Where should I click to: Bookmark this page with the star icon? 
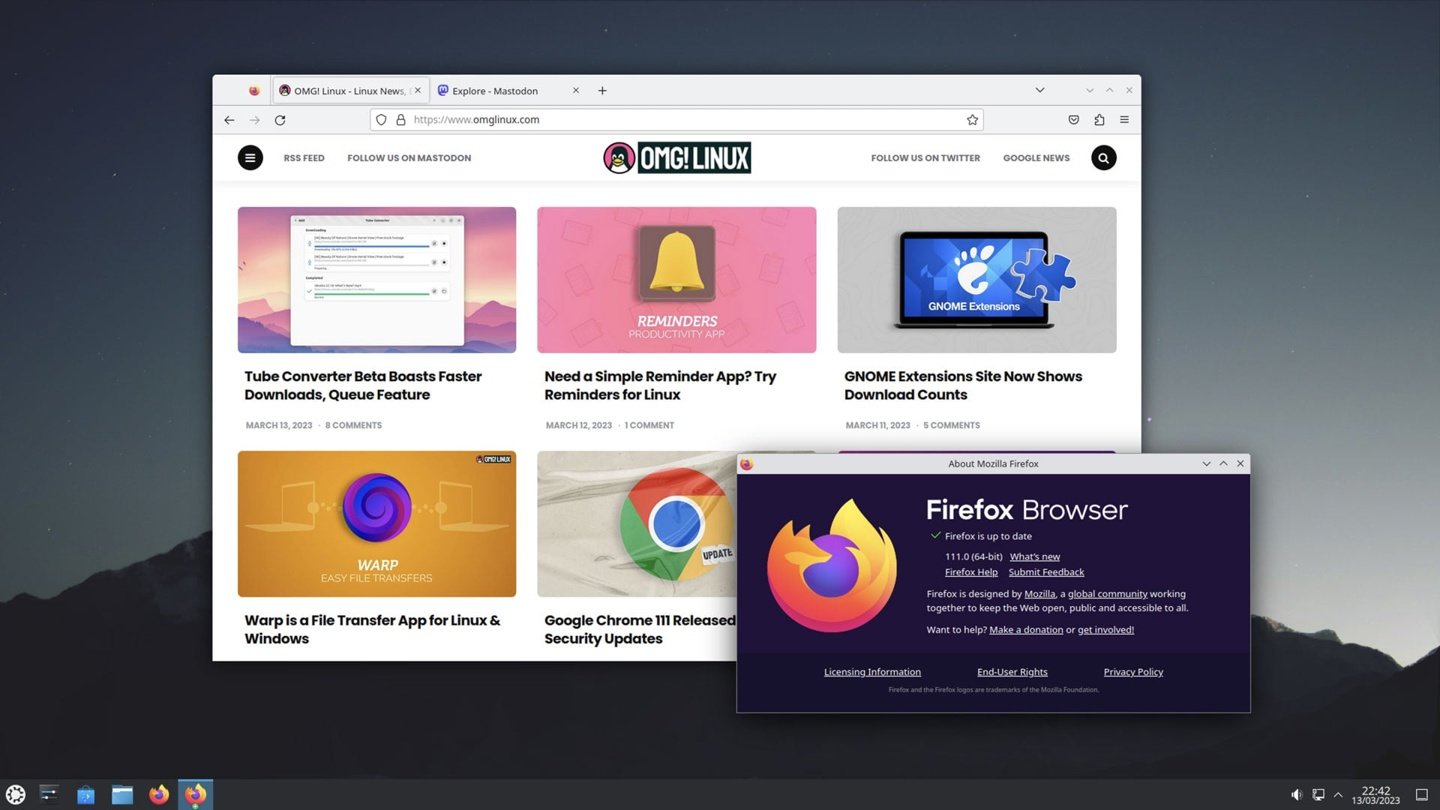tap(972, 120)
